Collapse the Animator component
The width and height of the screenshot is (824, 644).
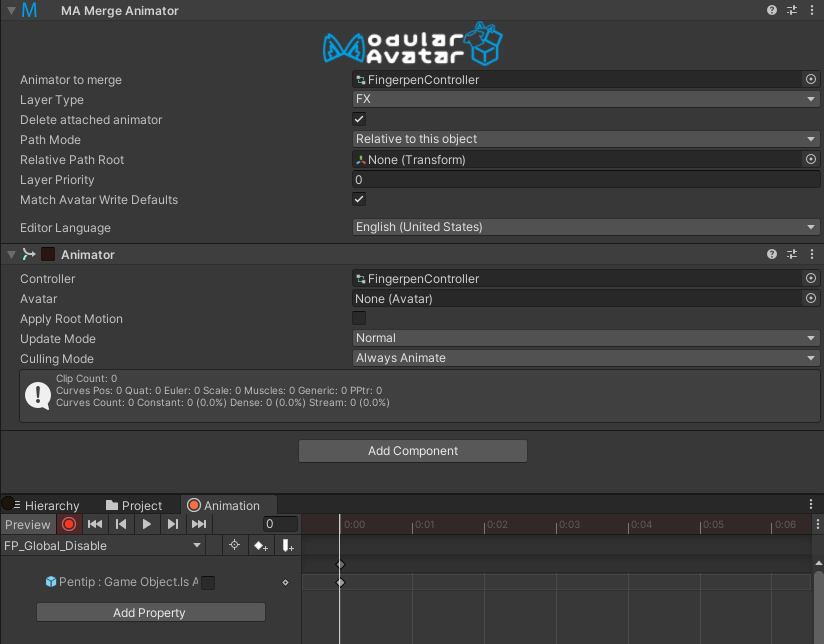point(11,254)
